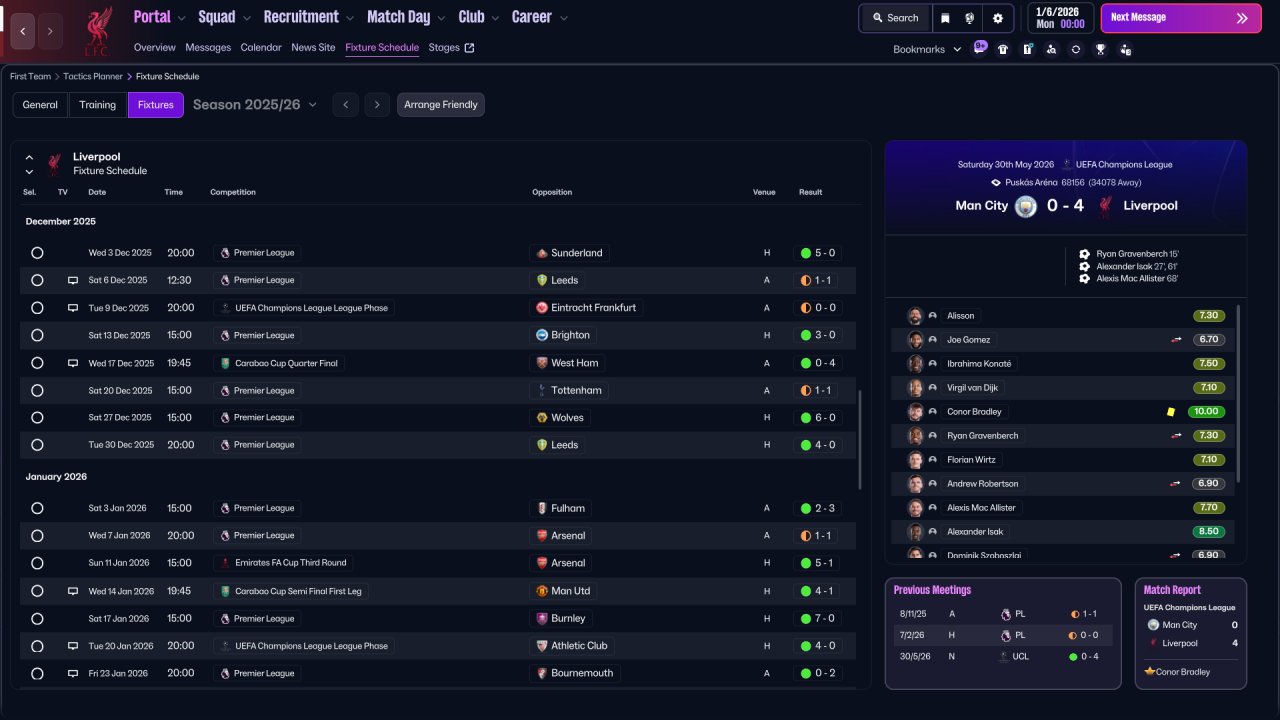Click the scouting magnifier person bookmark icon

pos(1051,49)
